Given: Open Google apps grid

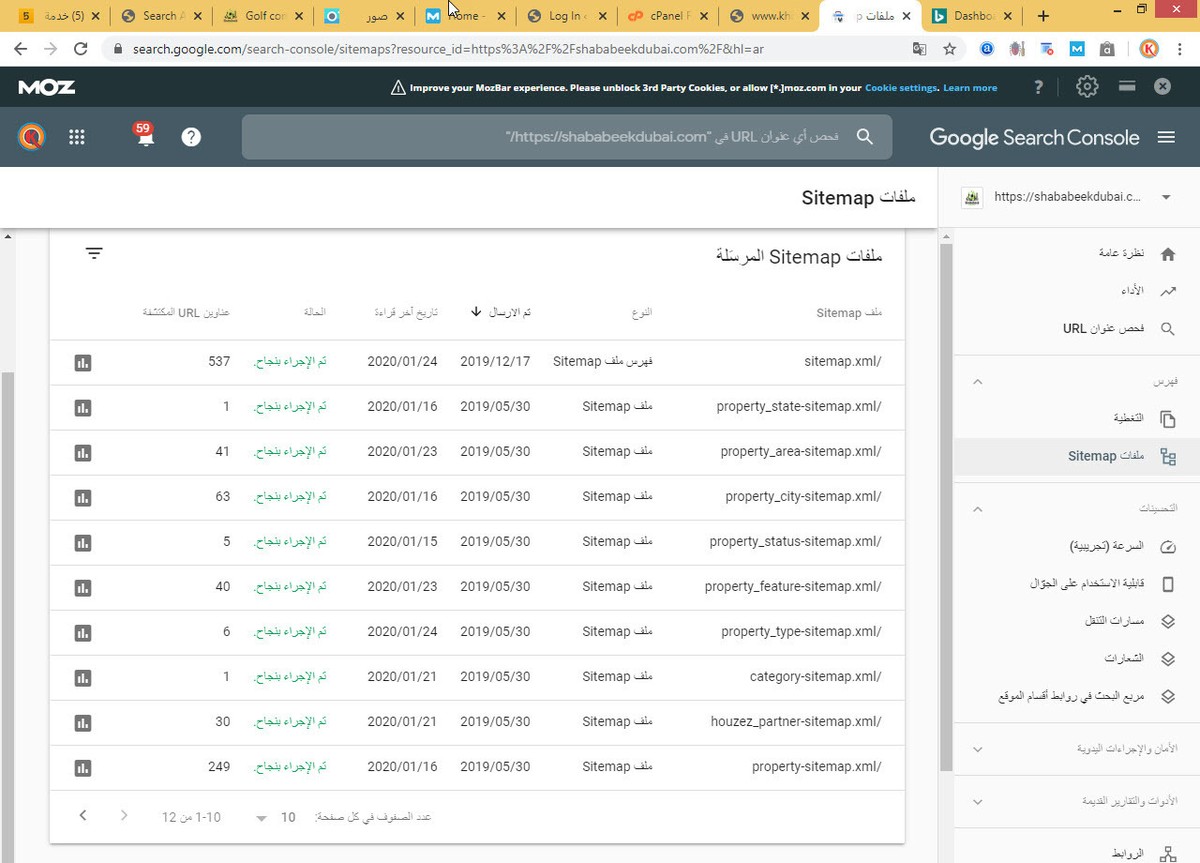Looking at the screenshot, I should pyautogui.click(x=77, y=137).
